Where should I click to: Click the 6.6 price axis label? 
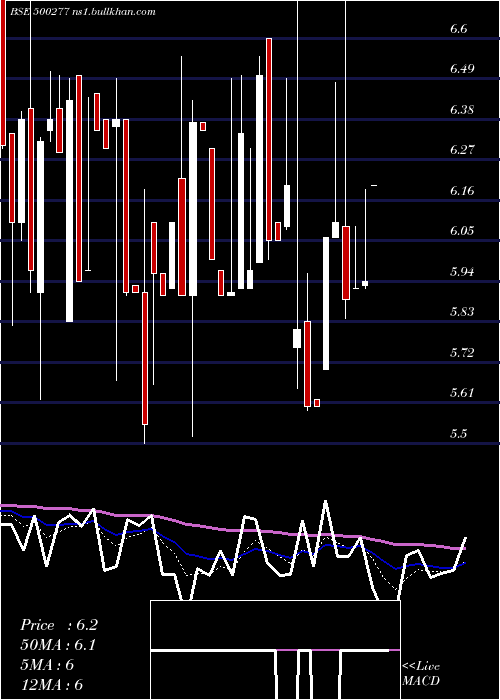pyautogui.click(x=458, y=29)
